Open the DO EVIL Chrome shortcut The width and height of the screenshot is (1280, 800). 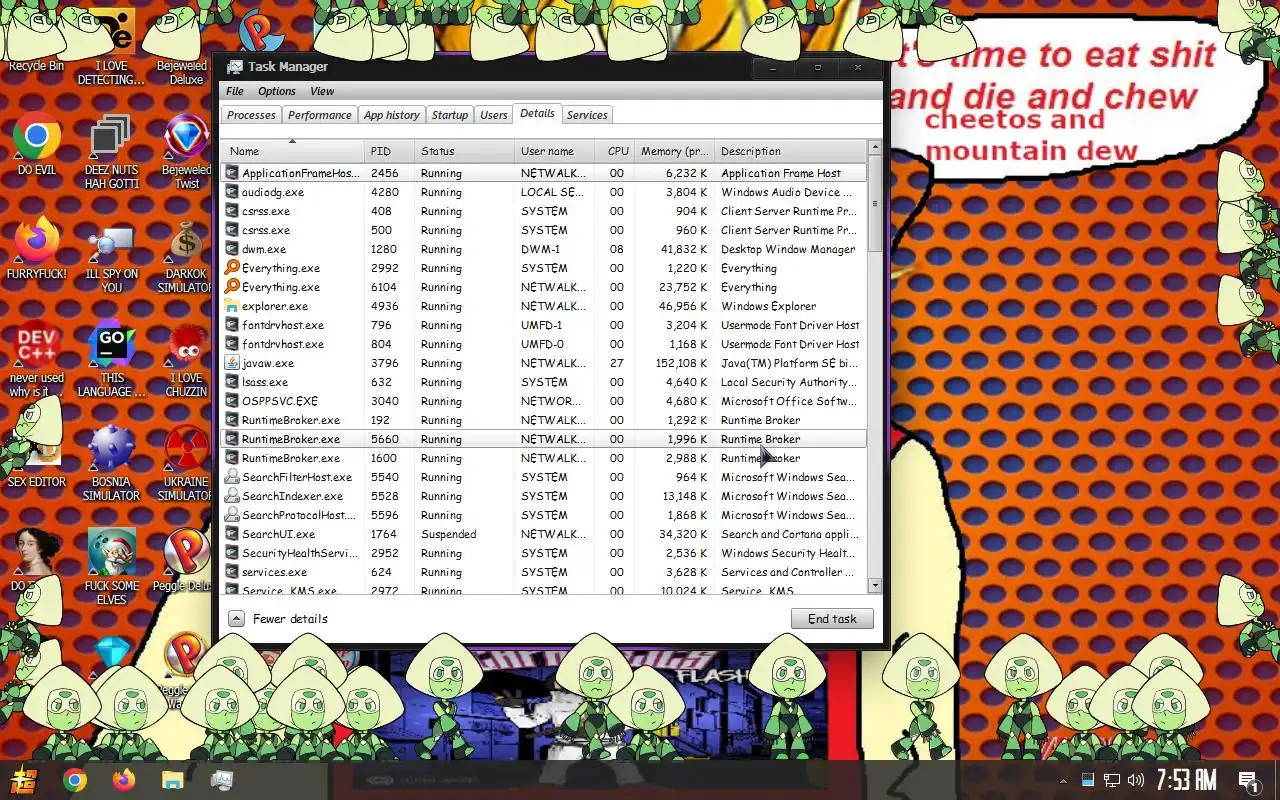[37, 145]
